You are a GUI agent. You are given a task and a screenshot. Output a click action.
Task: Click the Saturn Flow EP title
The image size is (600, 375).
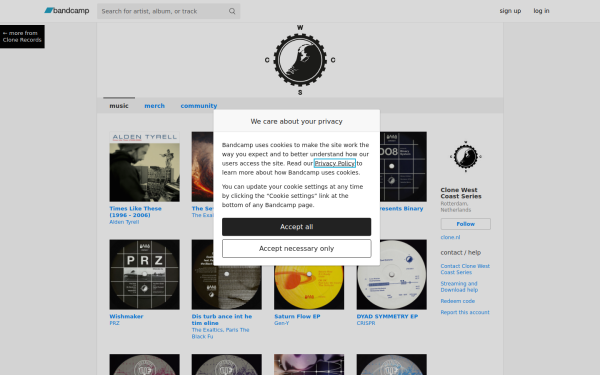297,316
